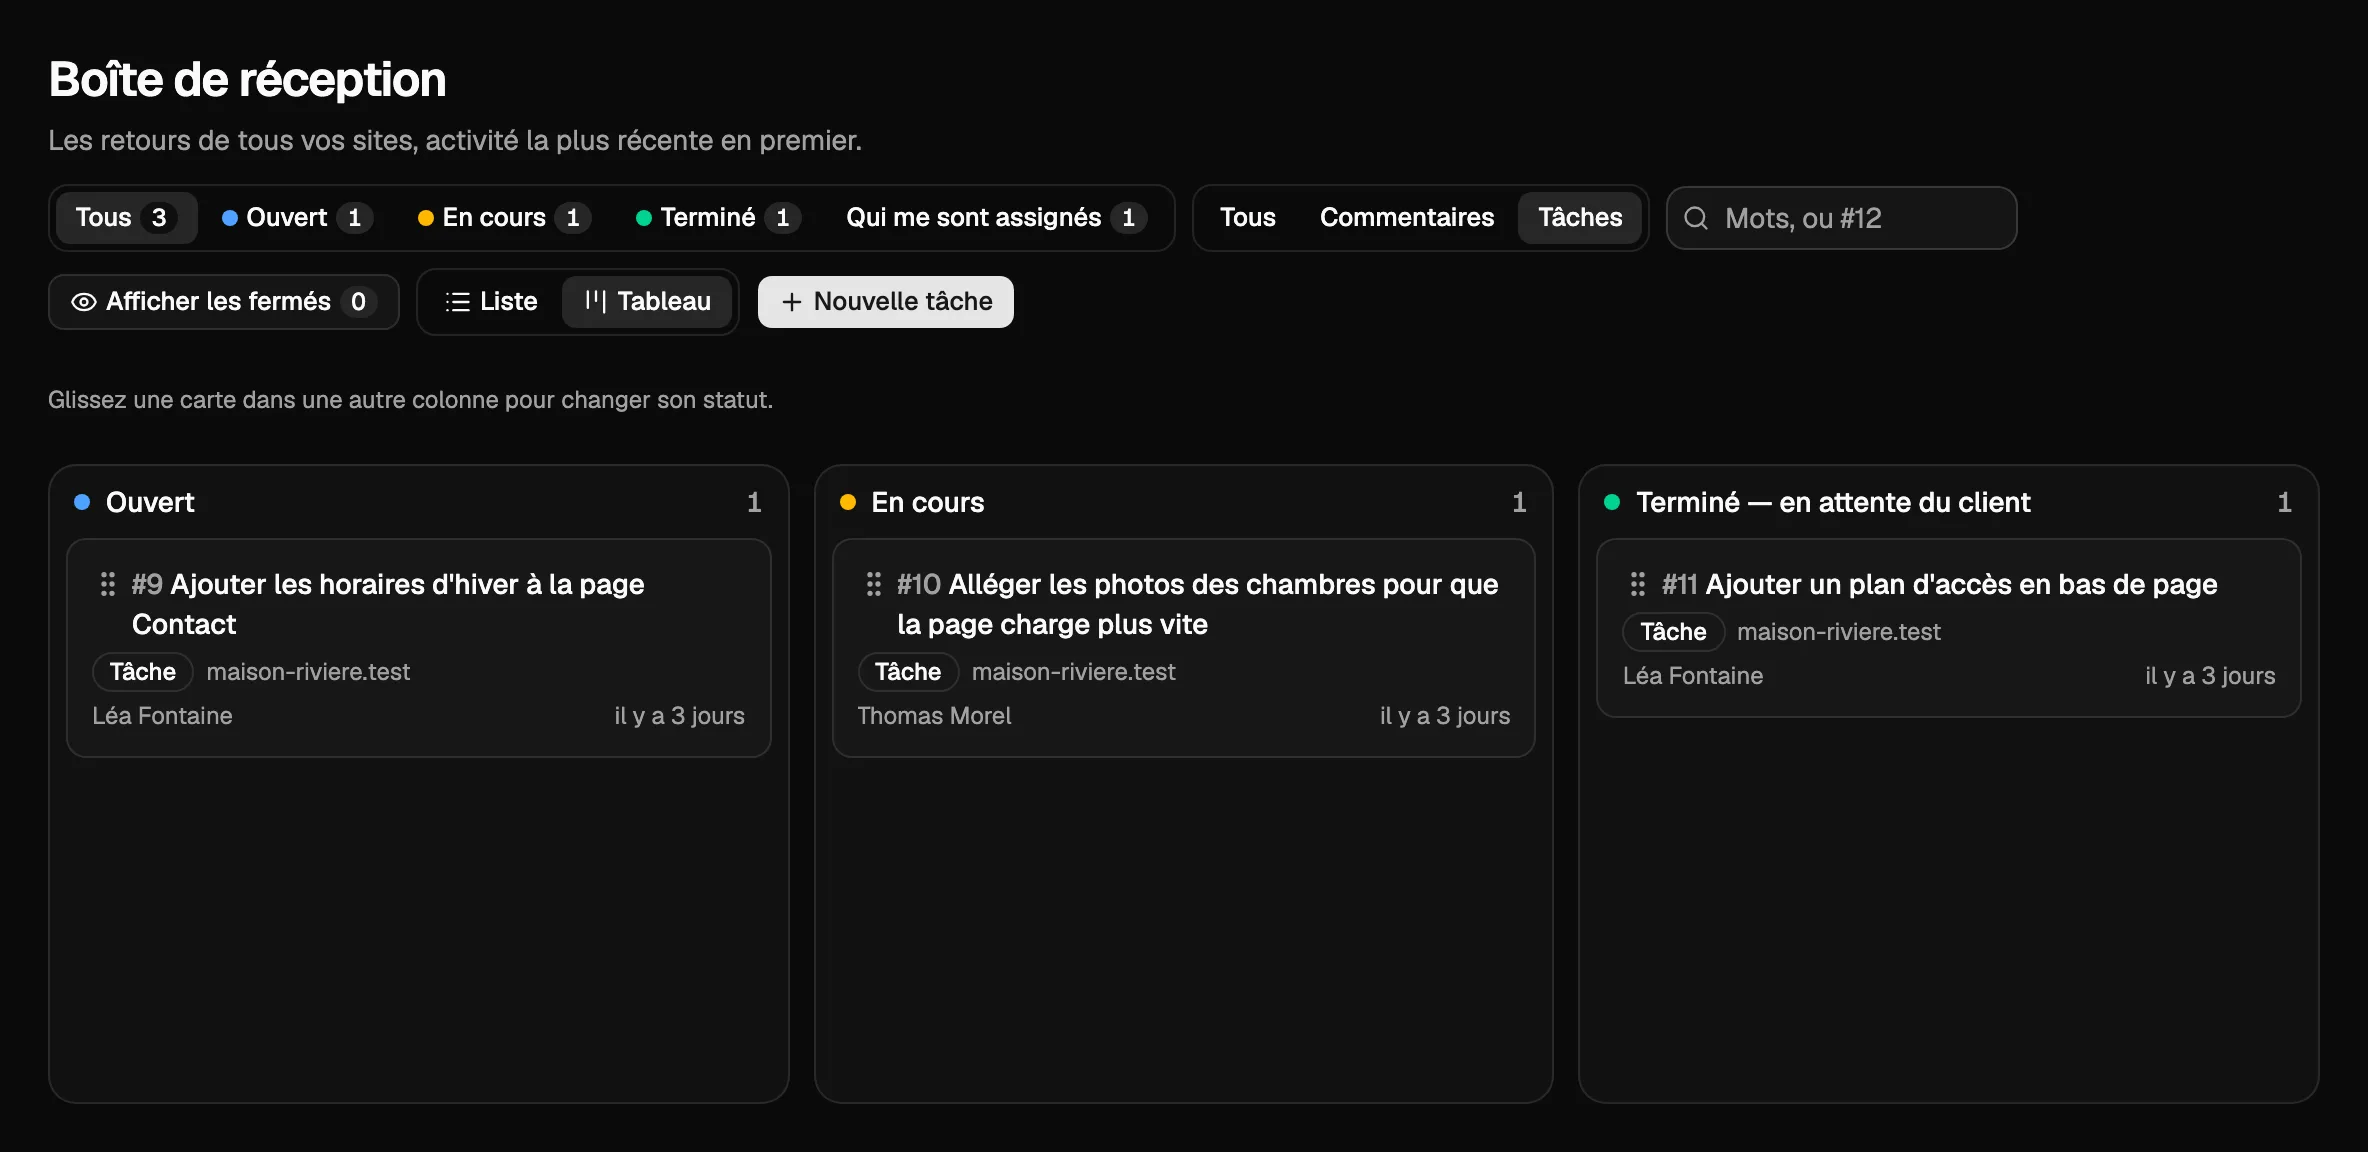Click the Tâche badge on card #9
Screen dimensions: 2368x1152
143,672
